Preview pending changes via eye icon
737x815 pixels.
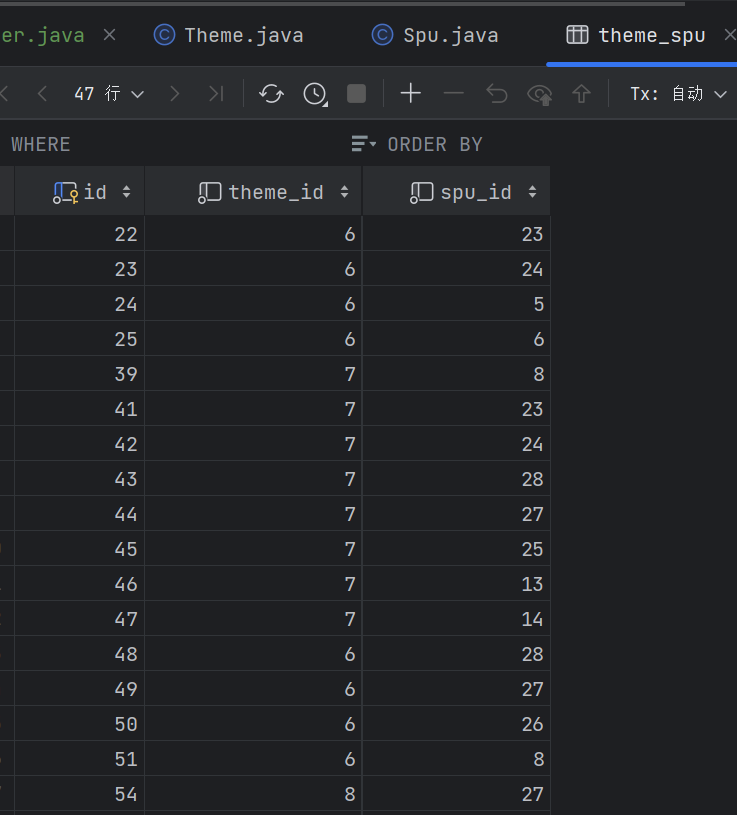pyautogui.click(x=539, y=95)
